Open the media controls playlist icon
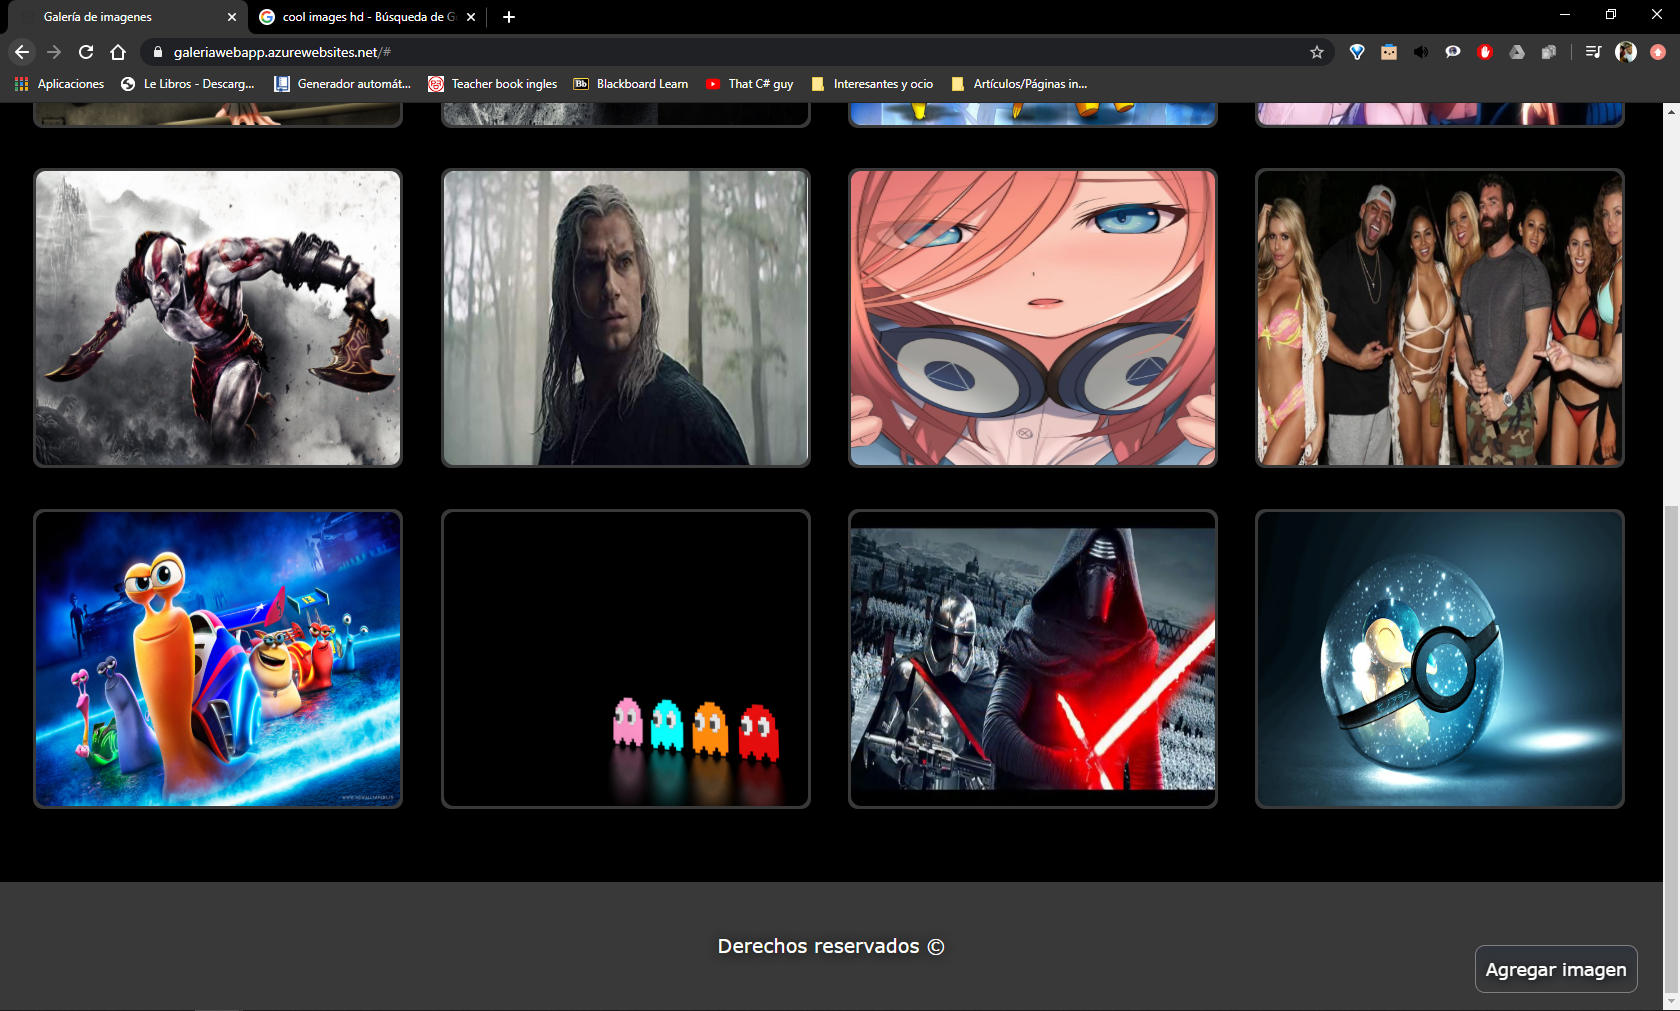Image resolution: width=1680 pixels, height=1011 pixels. (x=1594, y=52)
